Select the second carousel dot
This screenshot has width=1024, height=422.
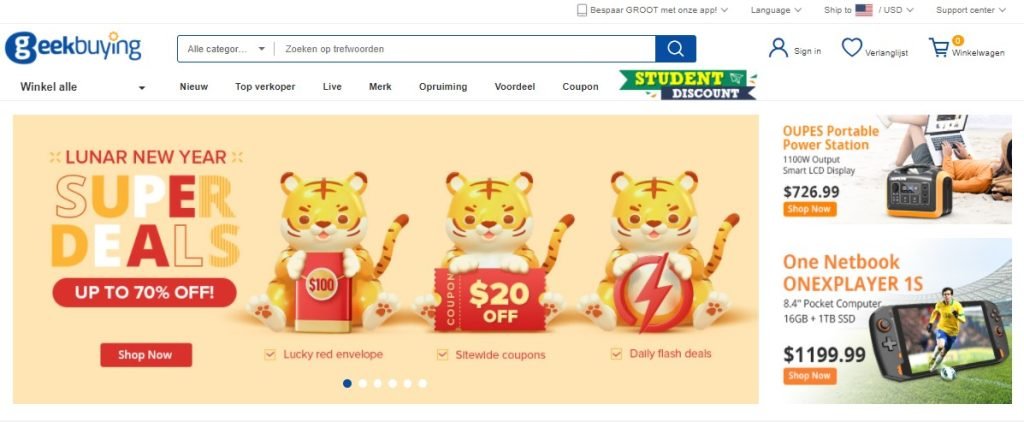(x=362, y=383)
